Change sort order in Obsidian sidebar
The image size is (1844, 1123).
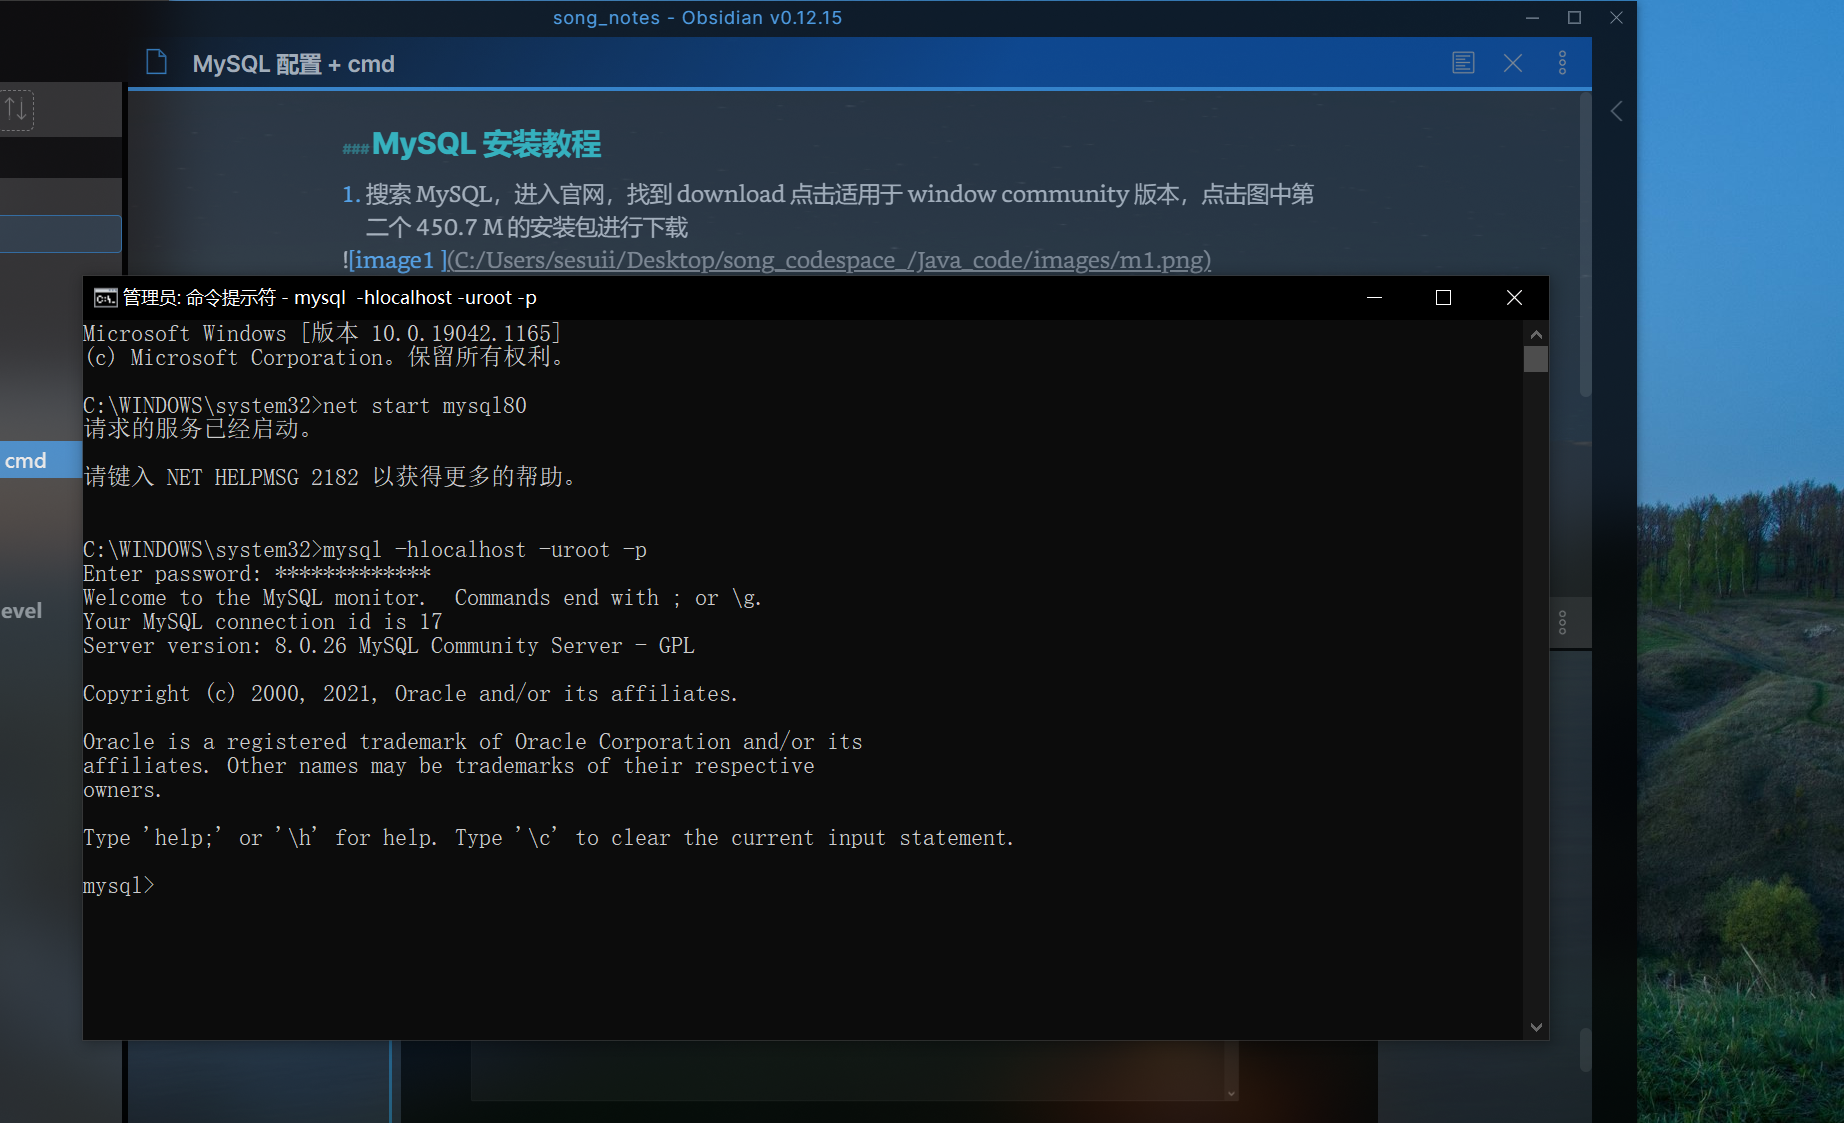[17, 109]
